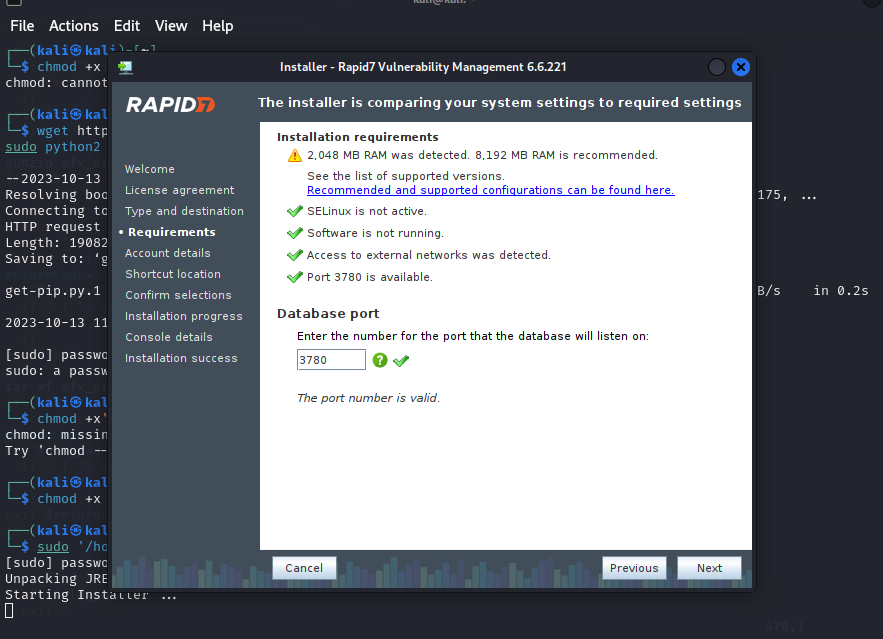Select the Requirements step
Image resolution: width=883 pixels, height=639 pixels.
click(x=172, y=232)
